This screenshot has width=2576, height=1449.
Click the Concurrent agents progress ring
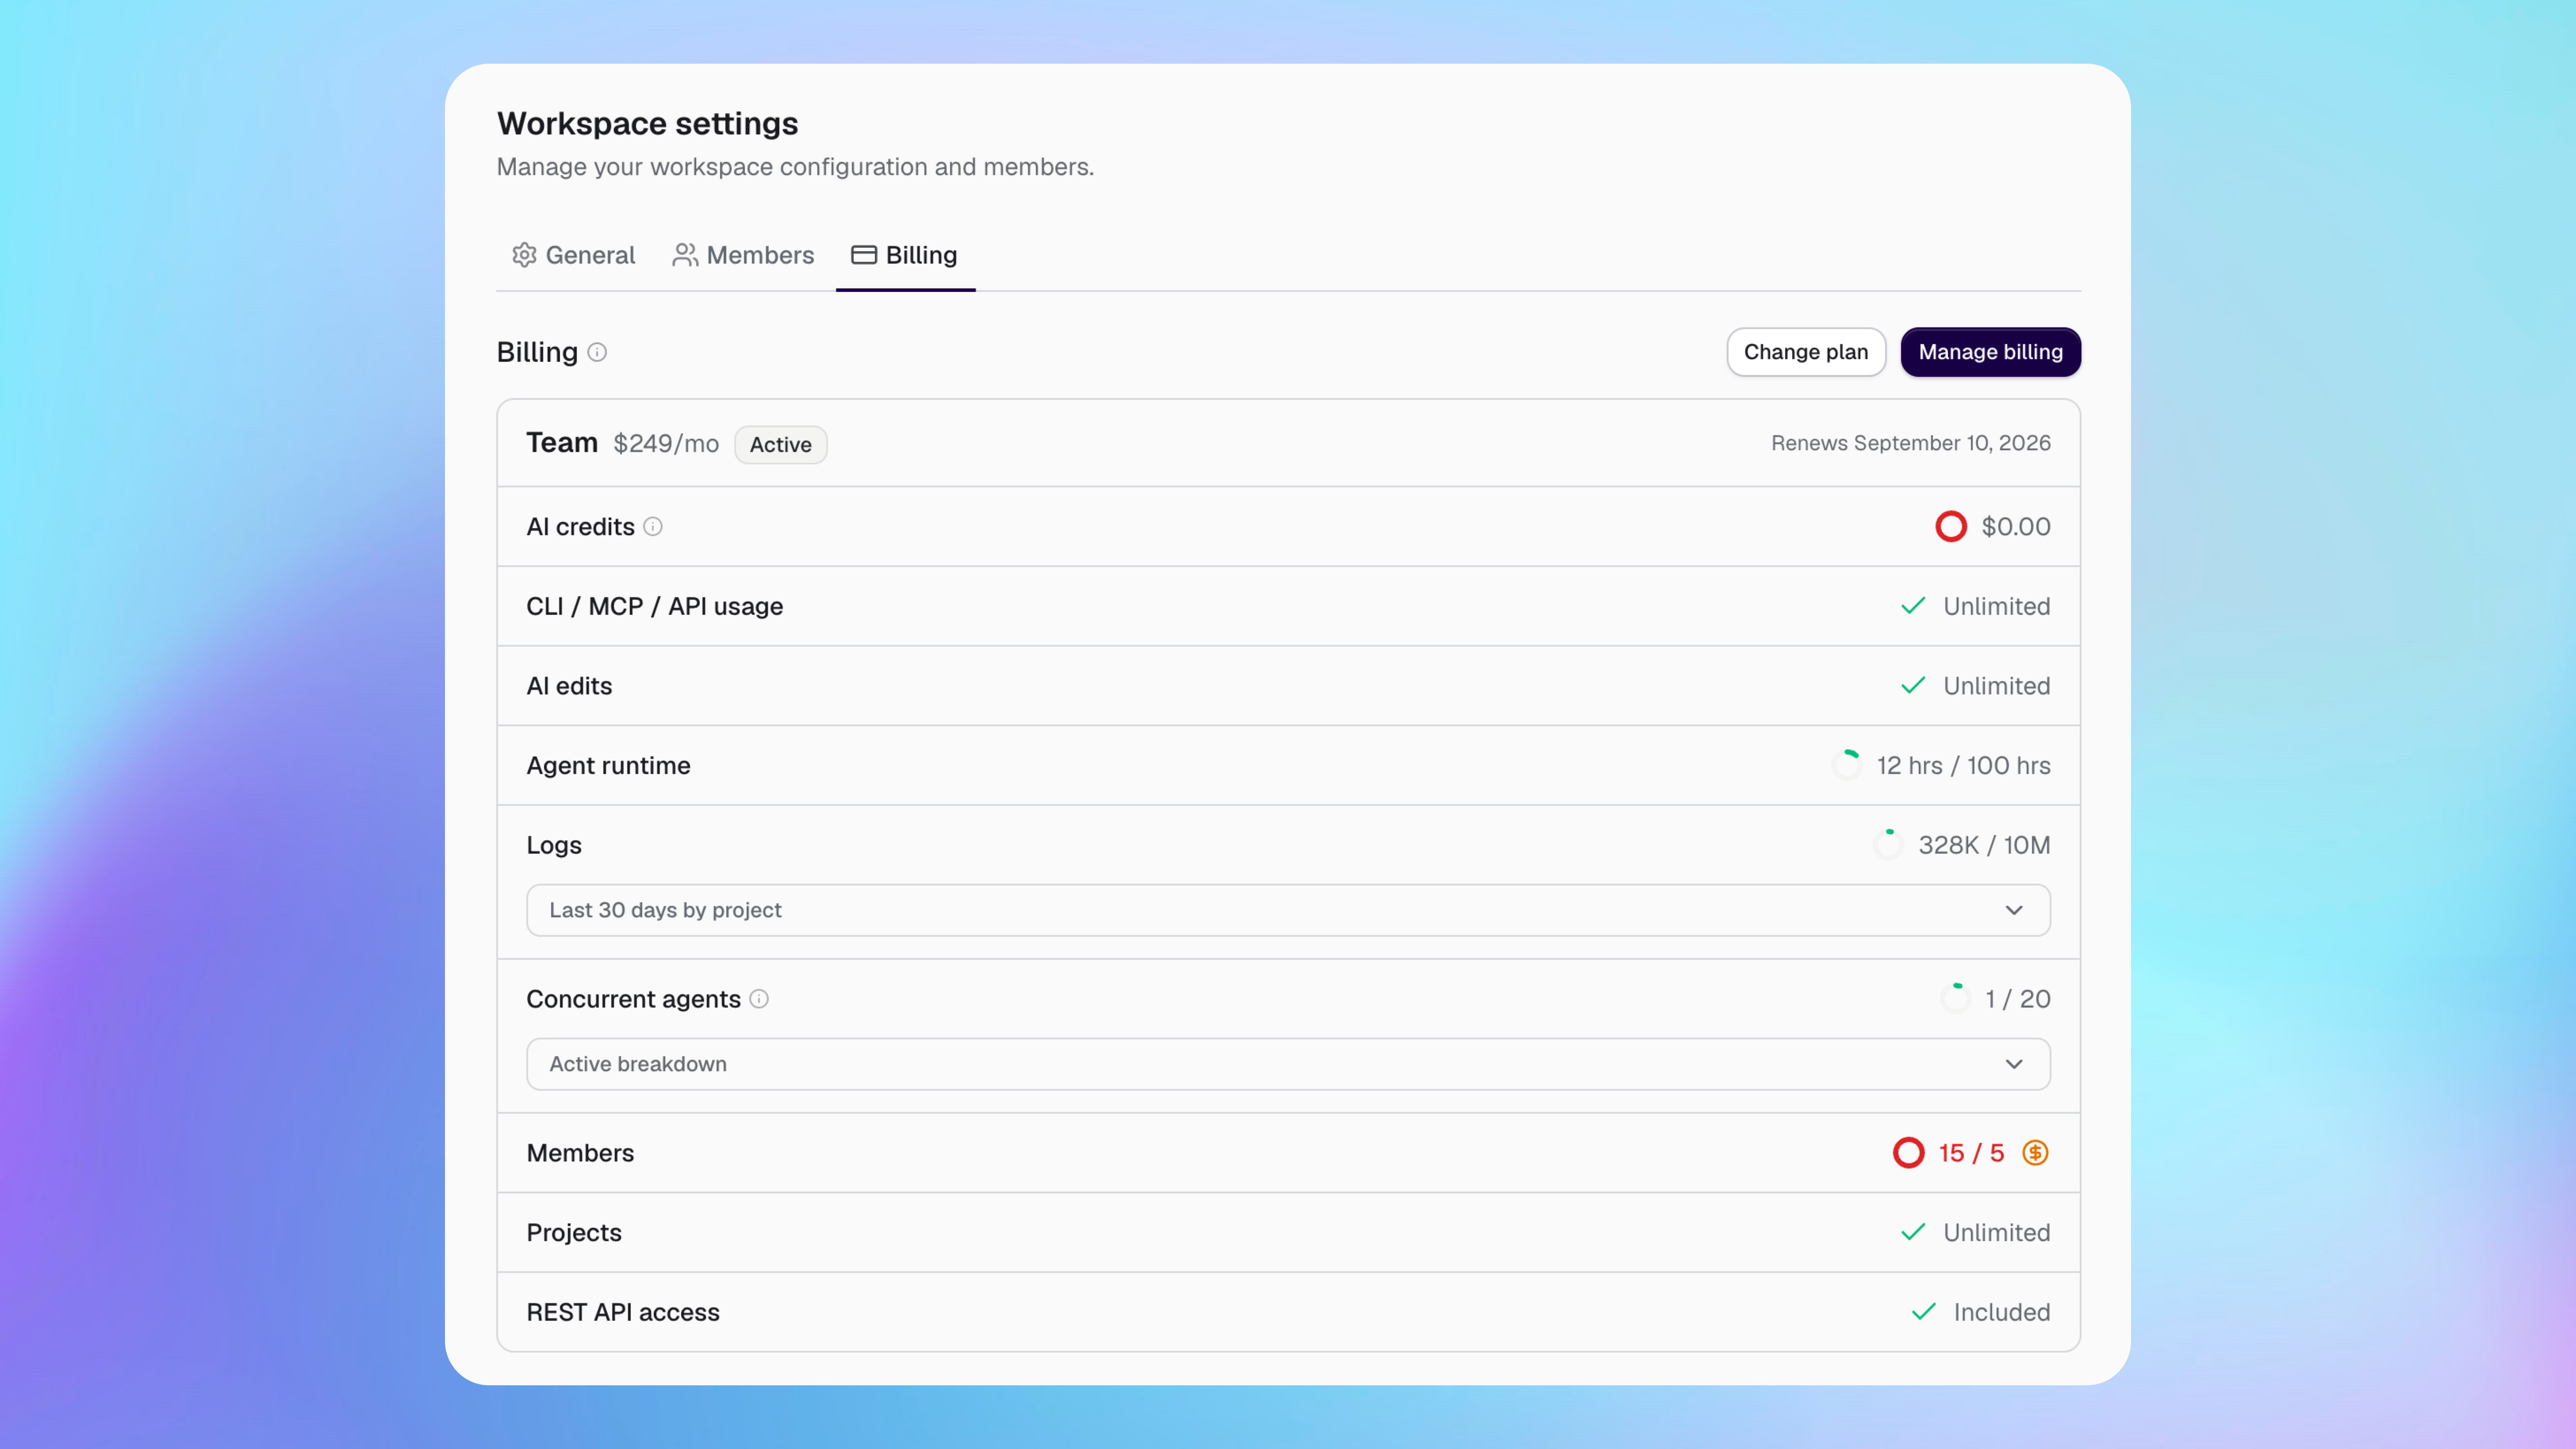(1955, 999)
